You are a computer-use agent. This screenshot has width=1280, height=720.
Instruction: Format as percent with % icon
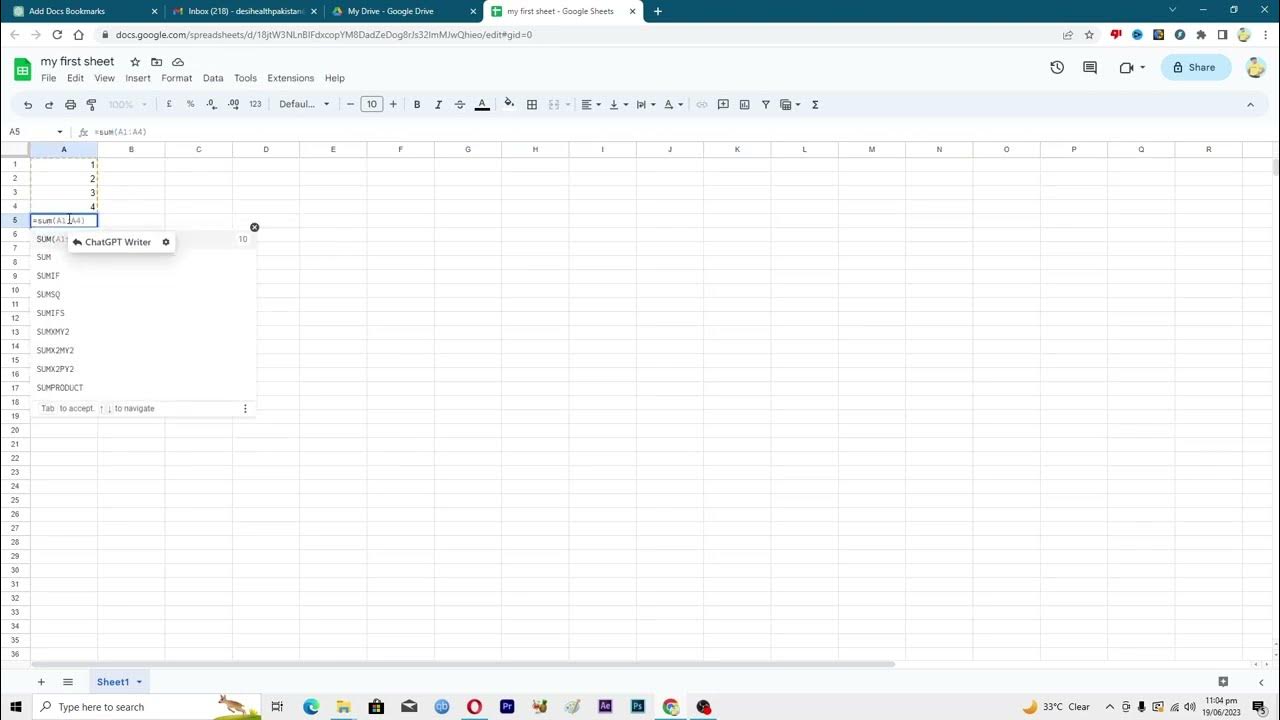[190, 104]
